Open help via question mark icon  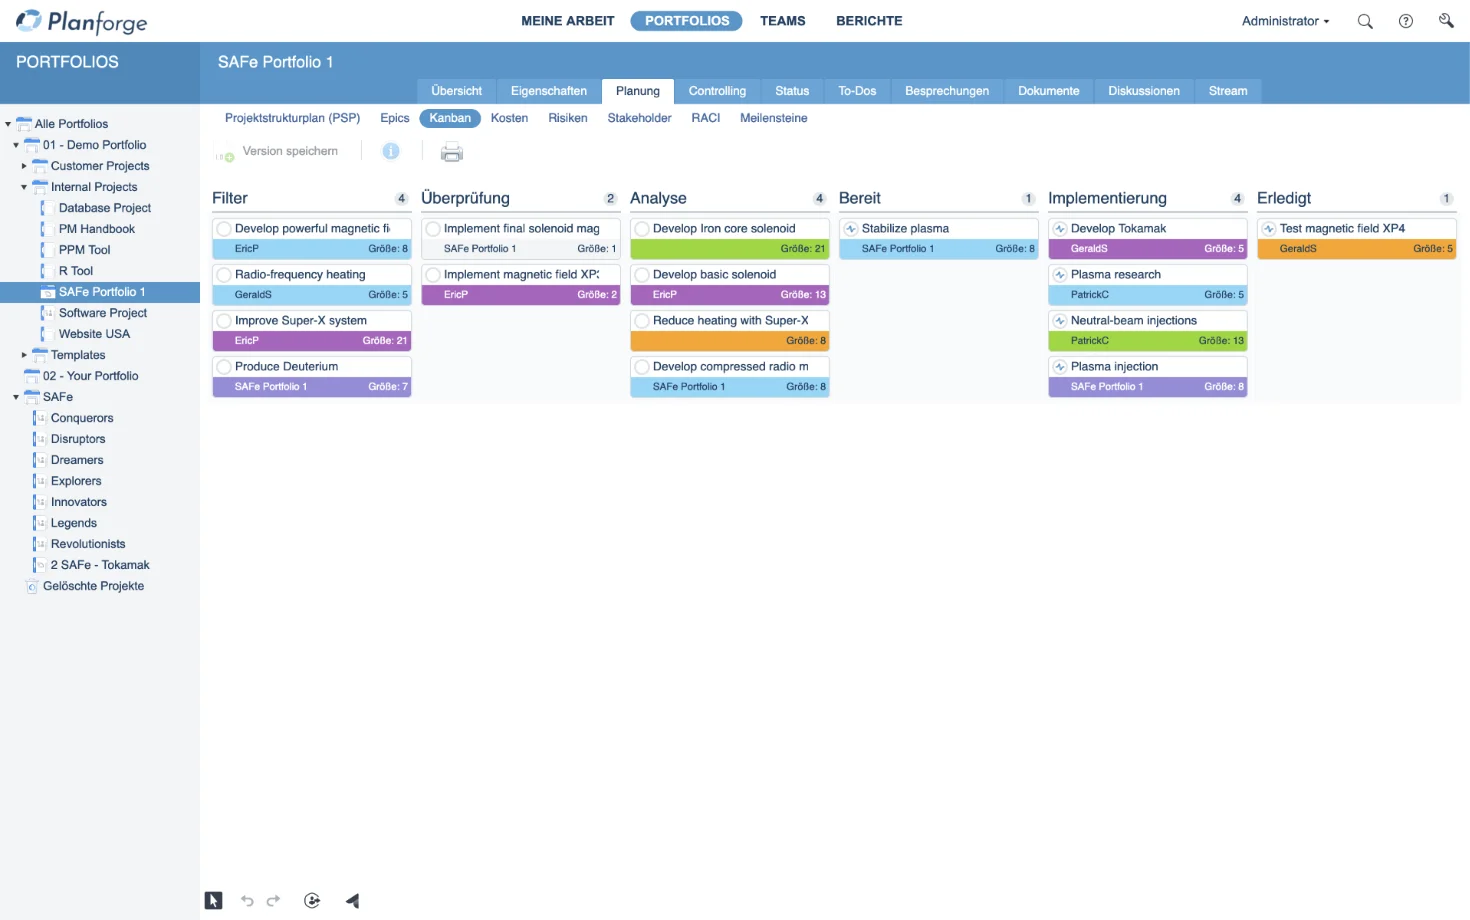point(1405,21)
